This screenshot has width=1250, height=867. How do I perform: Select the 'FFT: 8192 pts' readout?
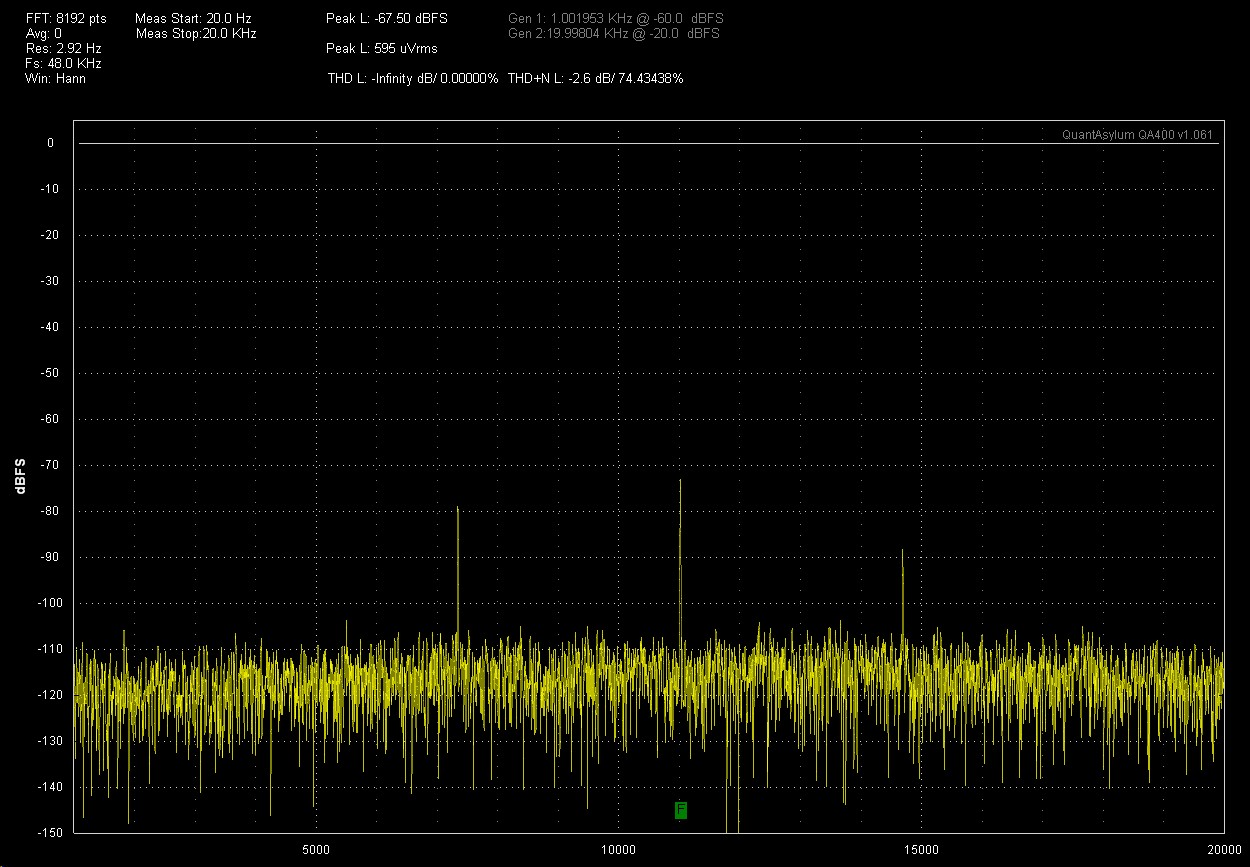coord(66,19)
